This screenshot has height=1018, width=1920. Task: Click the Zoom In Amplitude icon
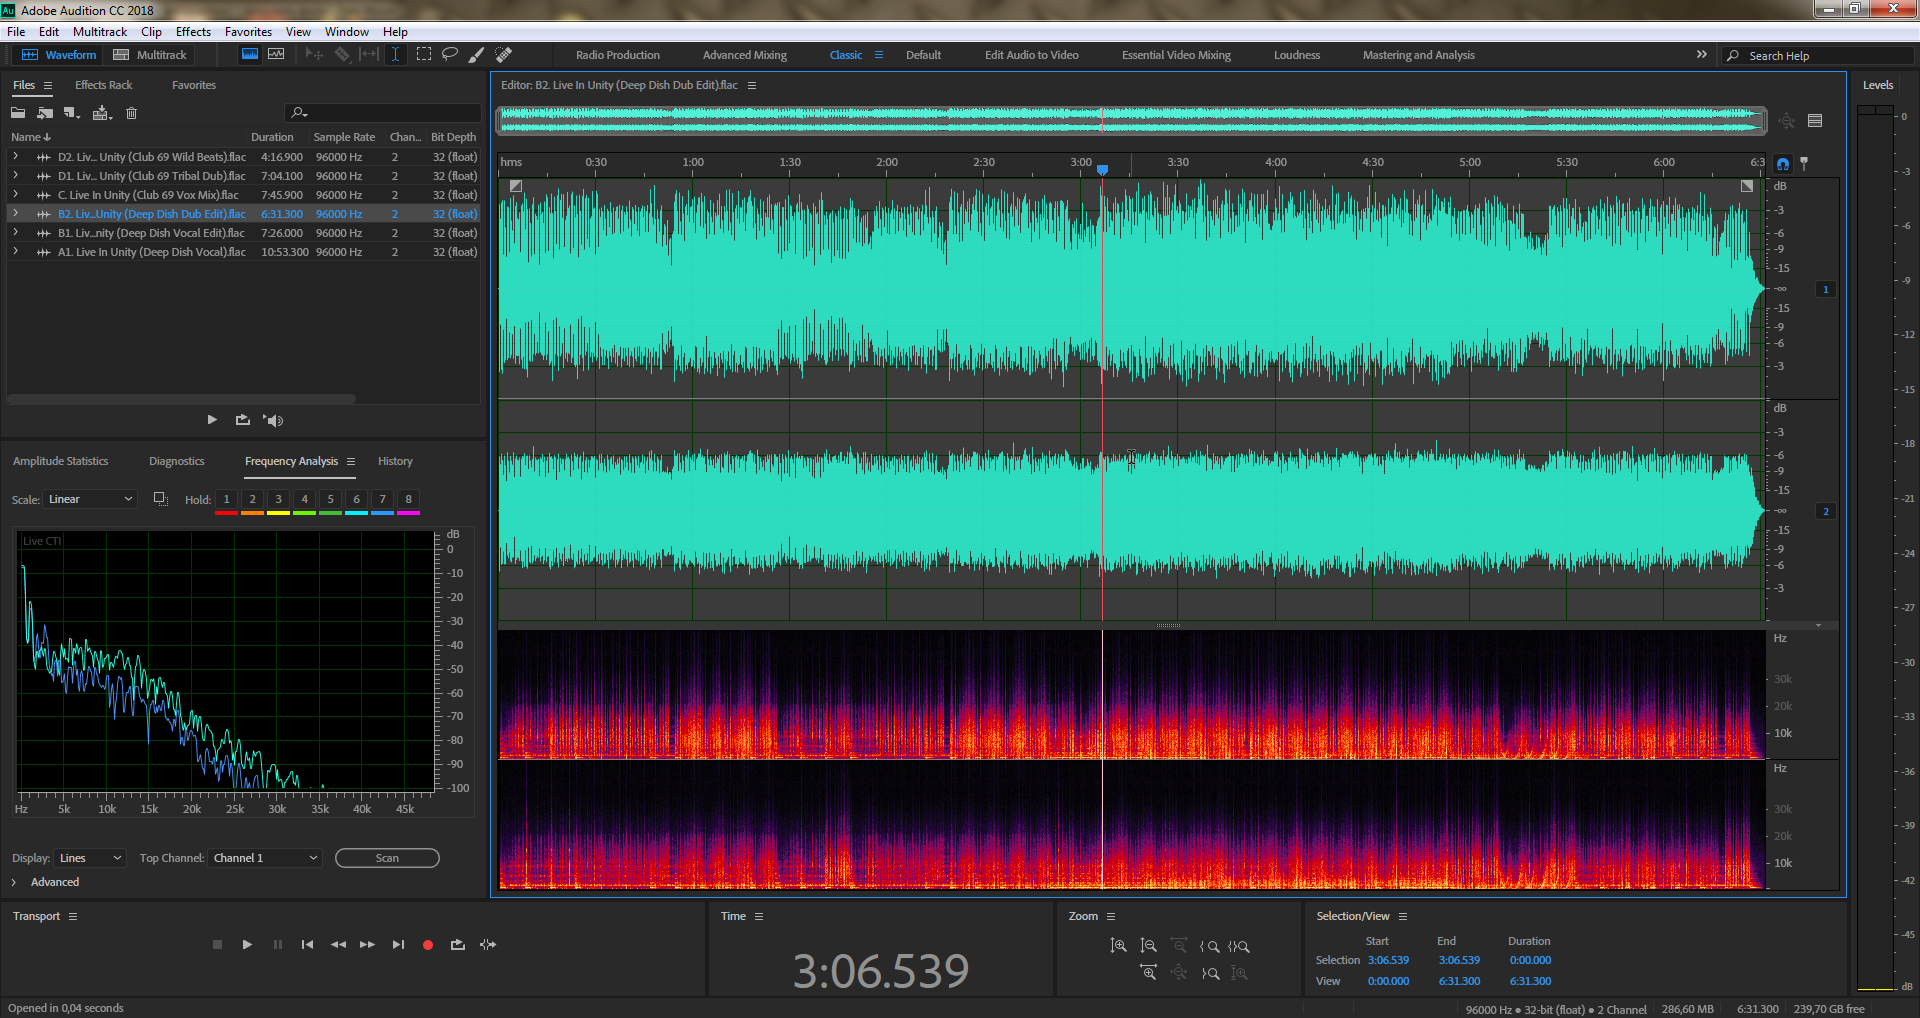pos(1118,946)
